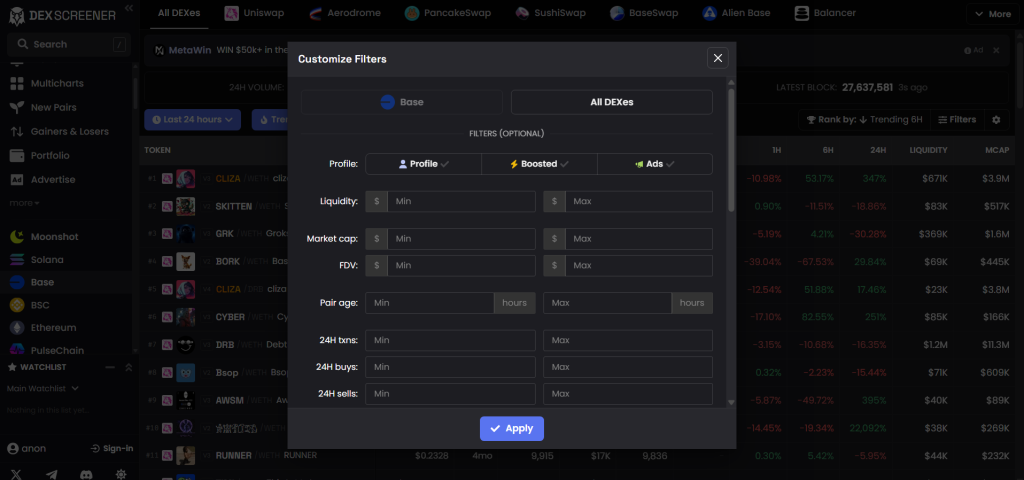Focus the Pair age Min field
Viewport: 1024px width, 480px height.
[x=430, y=303]
